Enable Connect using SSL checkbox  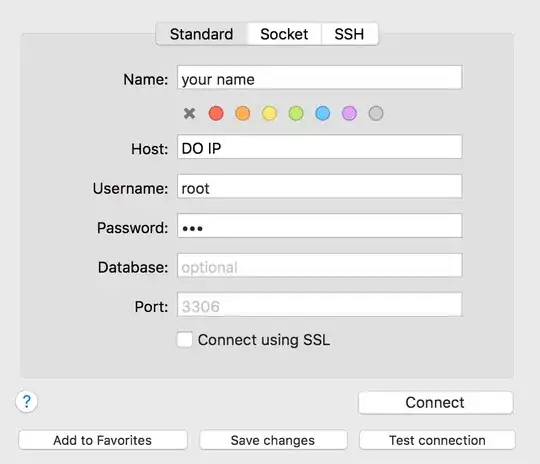[x=185, y=340]
